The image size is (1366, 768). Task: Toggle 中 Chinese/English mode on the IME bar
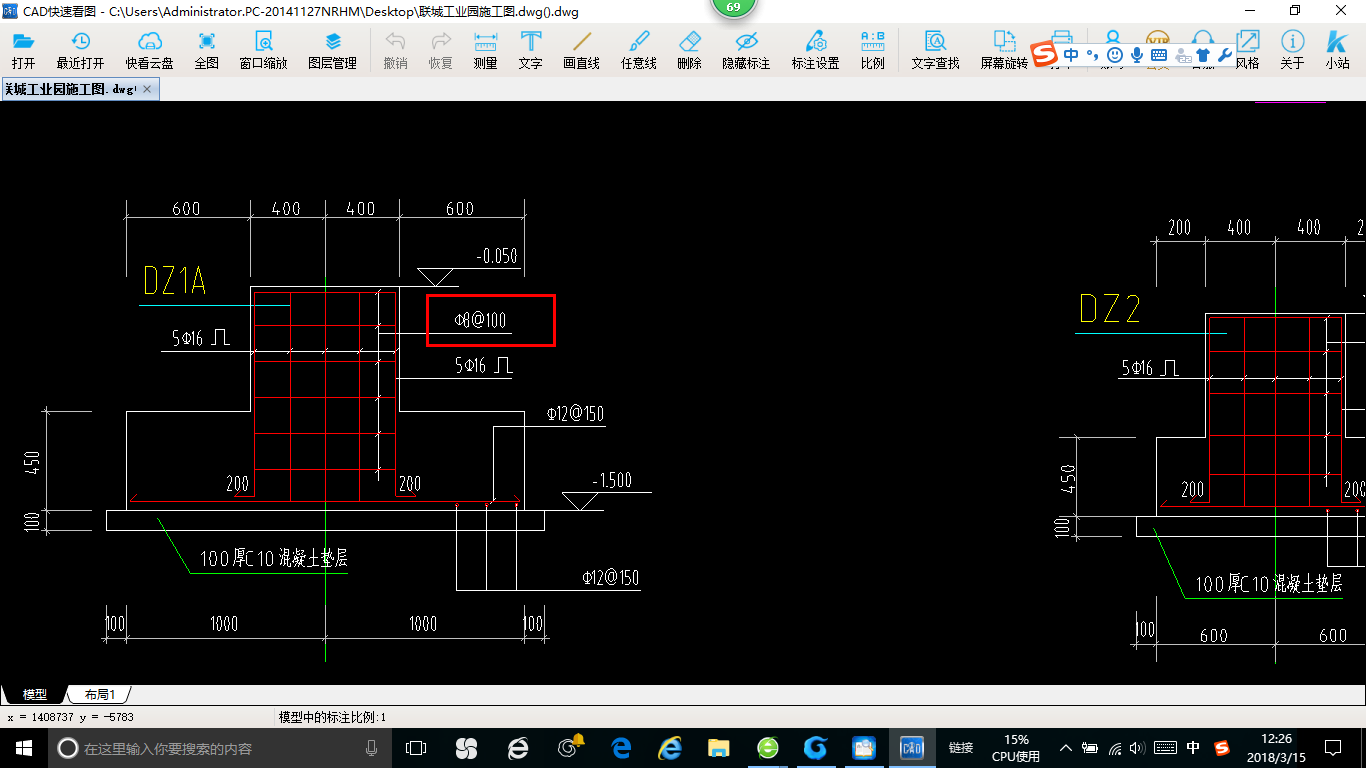[1071, 54]
